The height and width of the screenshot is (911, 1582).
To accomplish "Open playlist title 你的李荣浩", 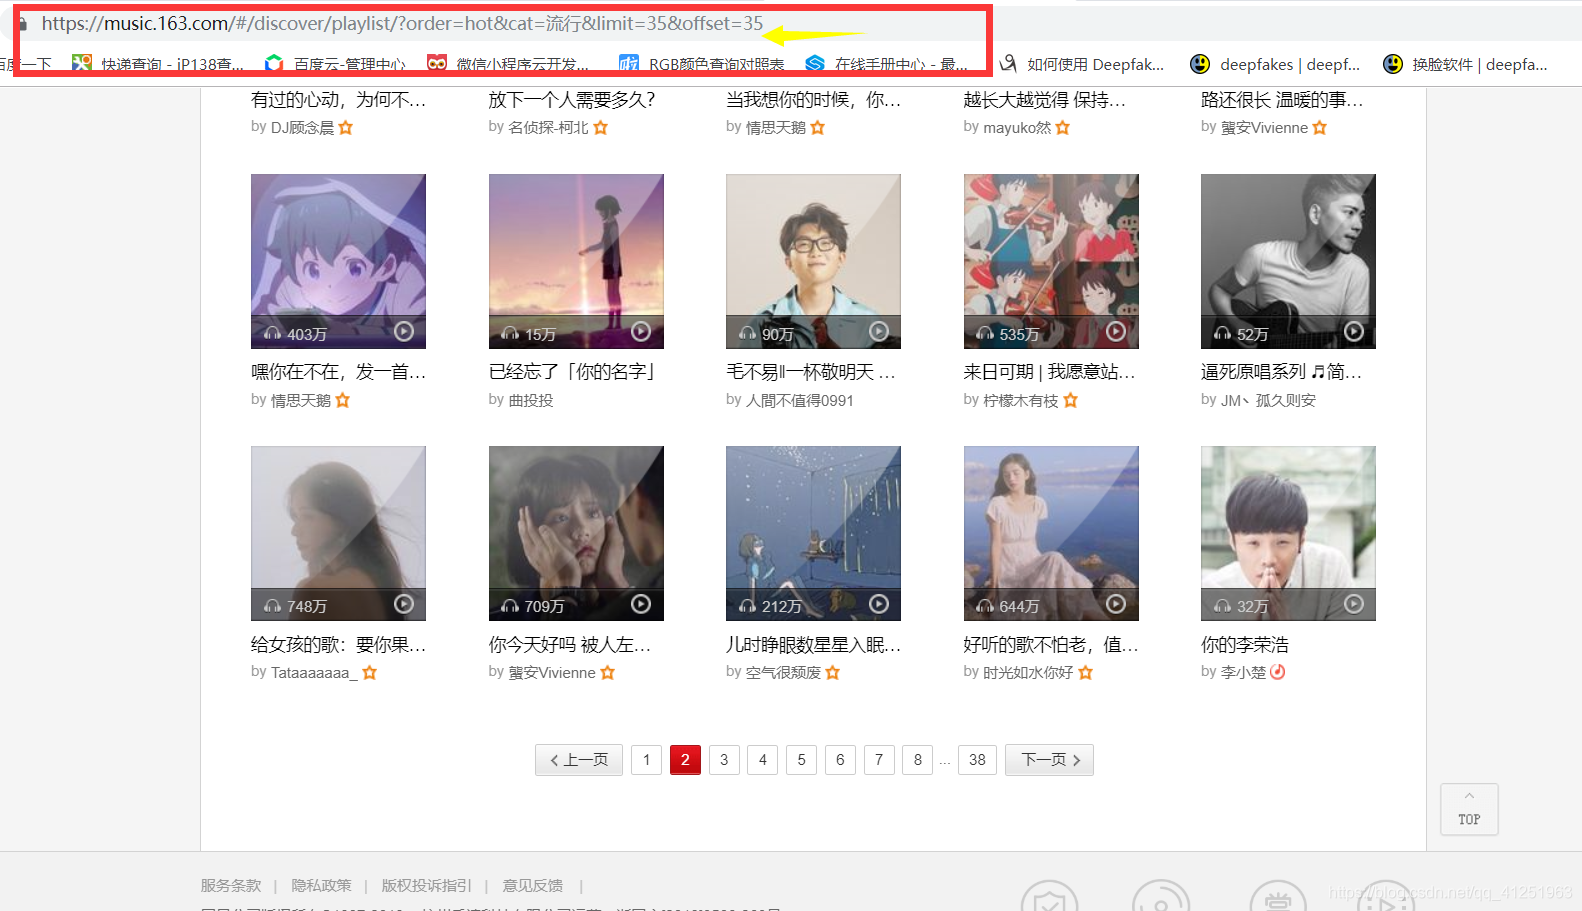I will pos(1245,645).
